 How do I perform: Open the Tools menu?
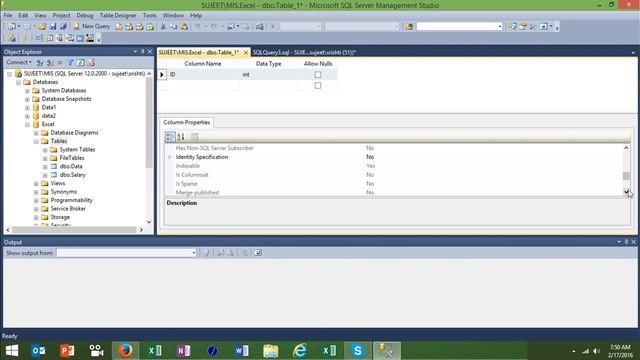[149, 16]
